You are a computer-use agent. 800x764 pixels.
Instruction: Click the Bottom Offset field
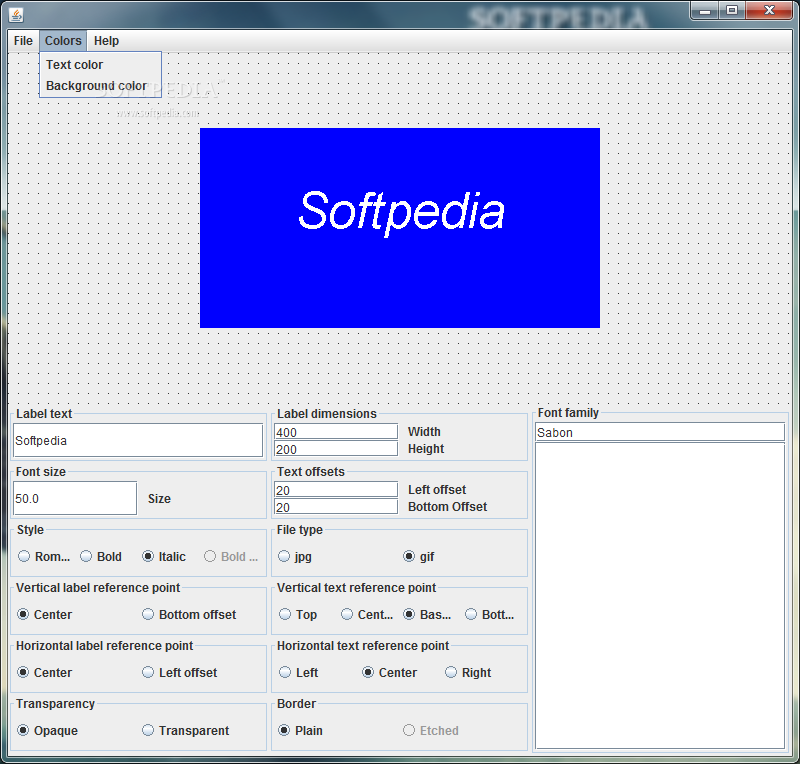336,507
